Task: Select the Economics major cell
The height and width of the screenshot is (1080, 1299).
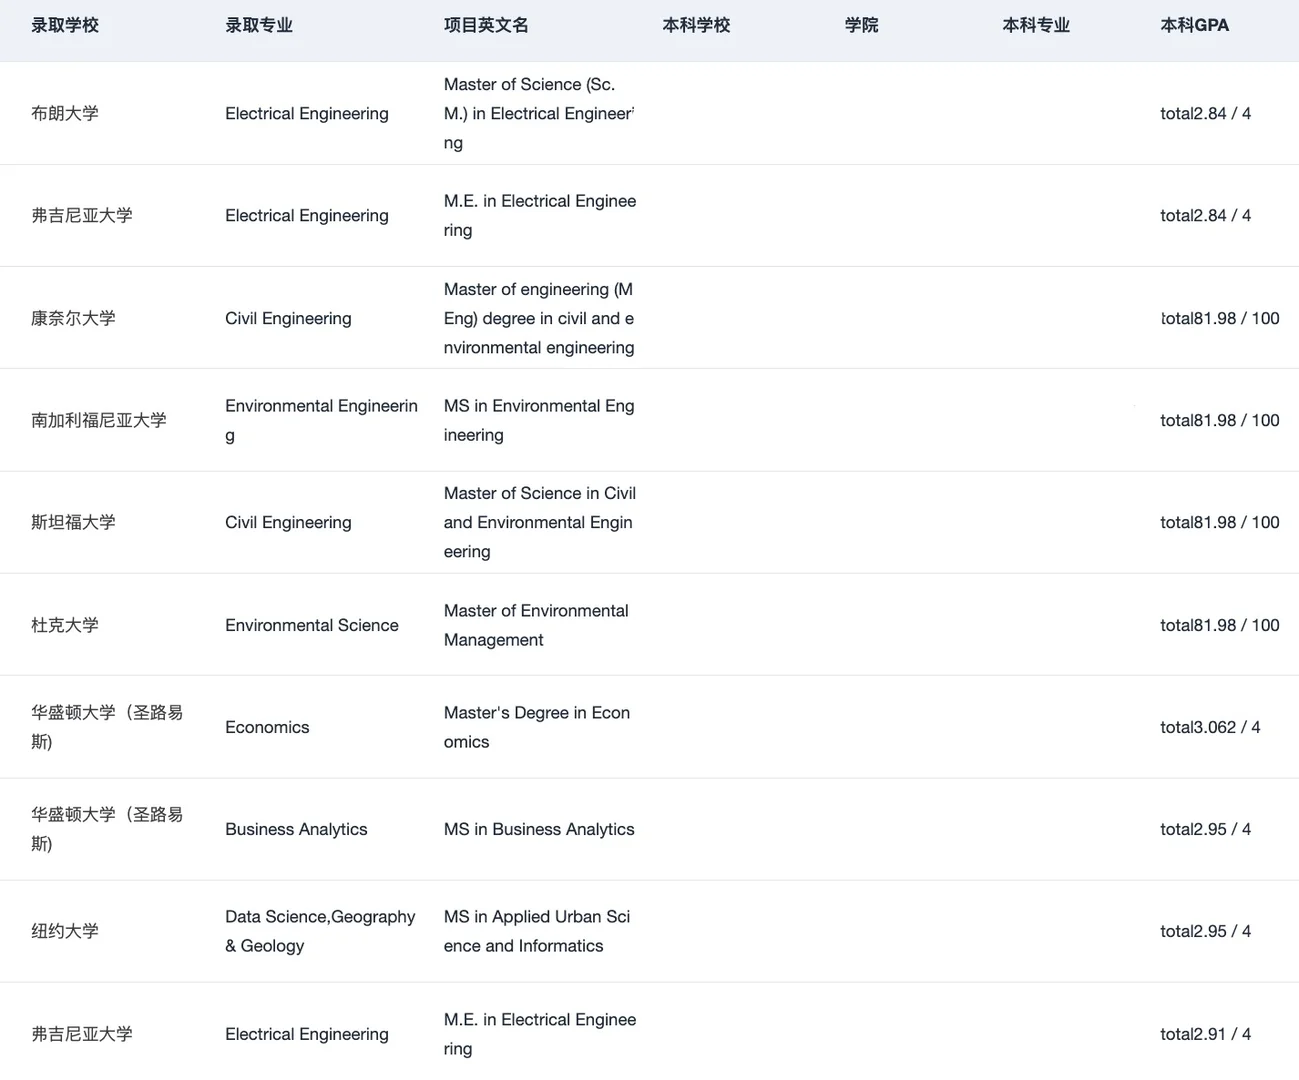Action: coord(267,727)
